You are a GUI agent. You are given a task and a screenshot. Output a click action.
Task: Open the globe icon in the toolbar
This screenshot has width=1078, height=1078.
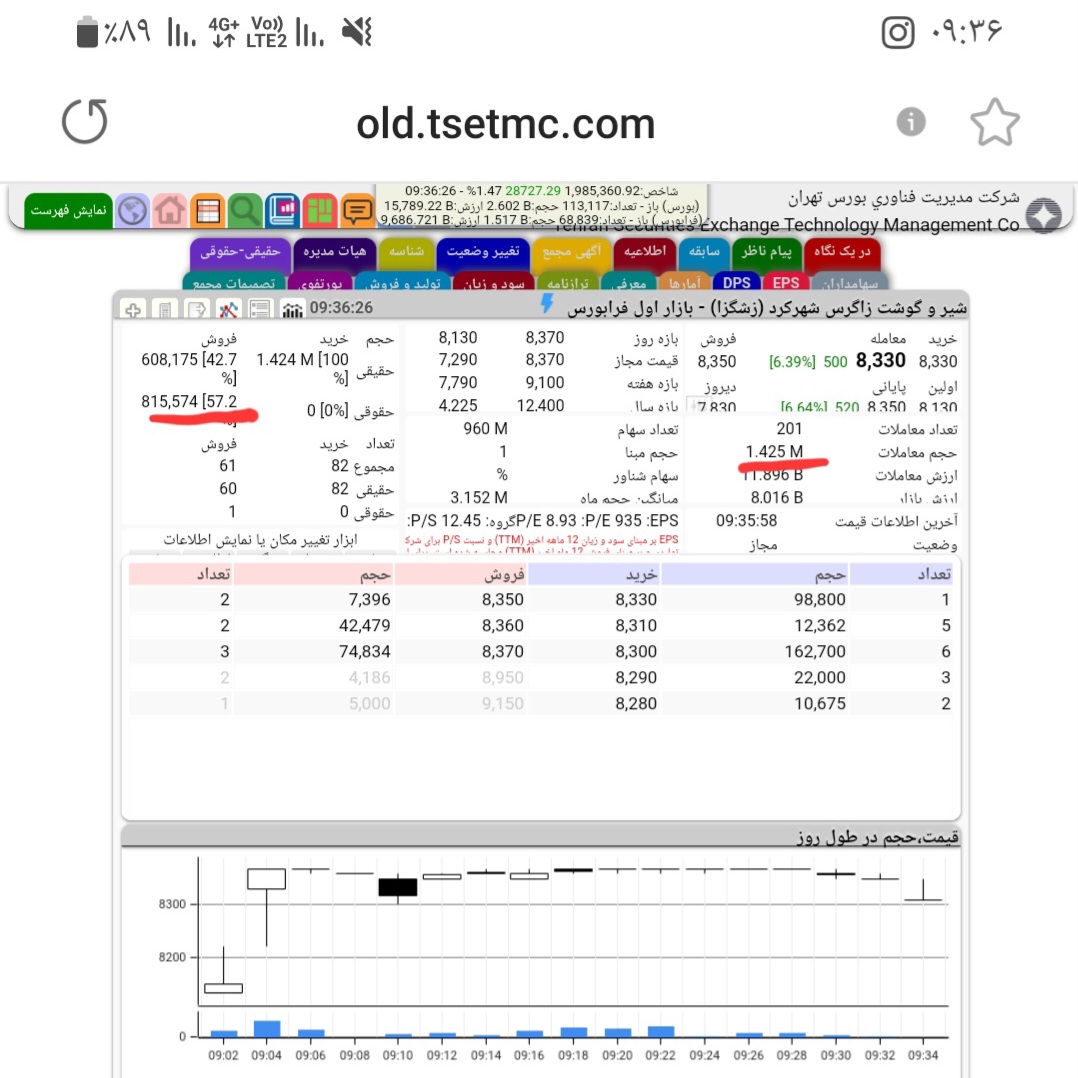(x=132, y=210)
